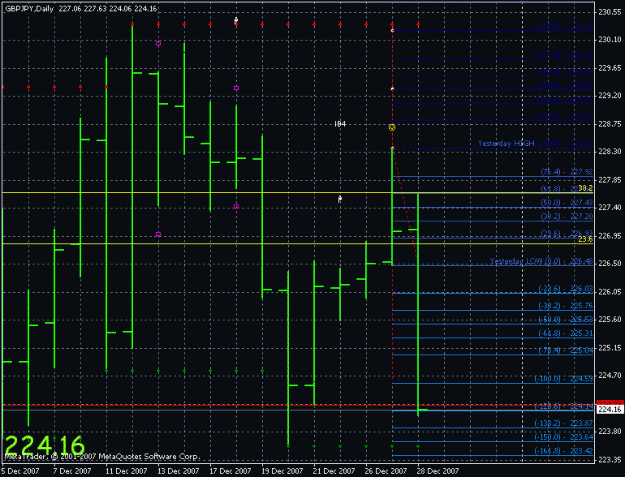625x477 pixels.
Task: Click the GBPJPY,Daily chart title text
Action: pyautogui.click(x=29, y=9)
